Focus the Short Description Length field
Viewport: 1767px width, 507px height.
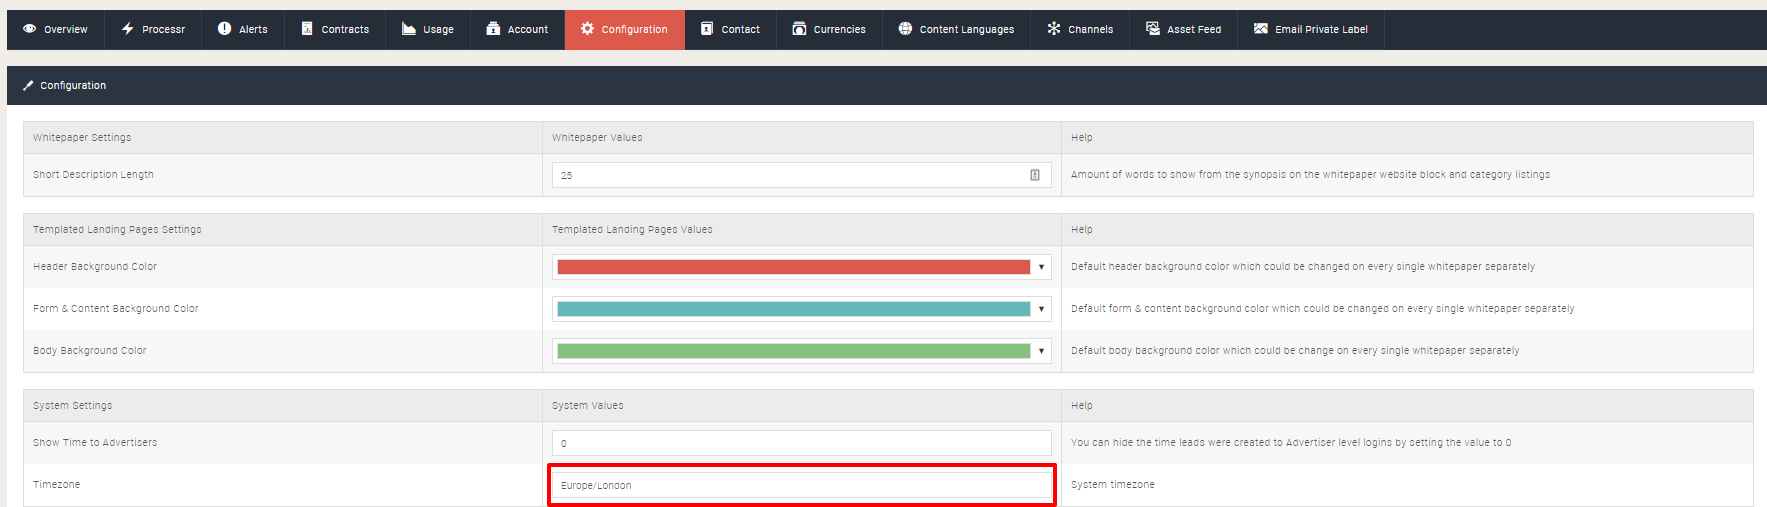click(x=801, y=175)
